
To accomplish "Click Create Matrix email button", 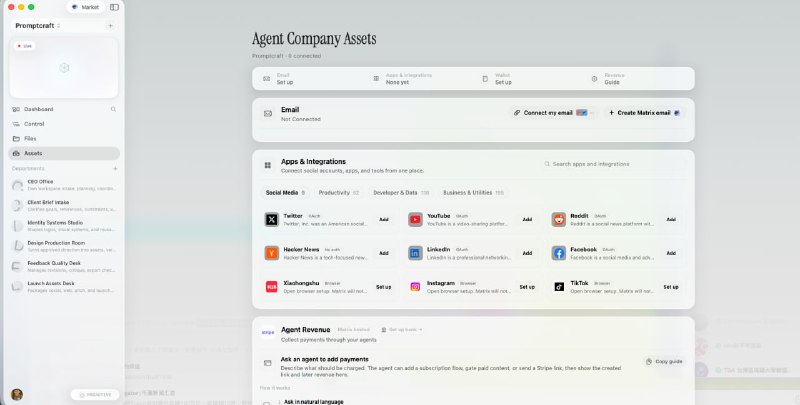I will [644, 113].
